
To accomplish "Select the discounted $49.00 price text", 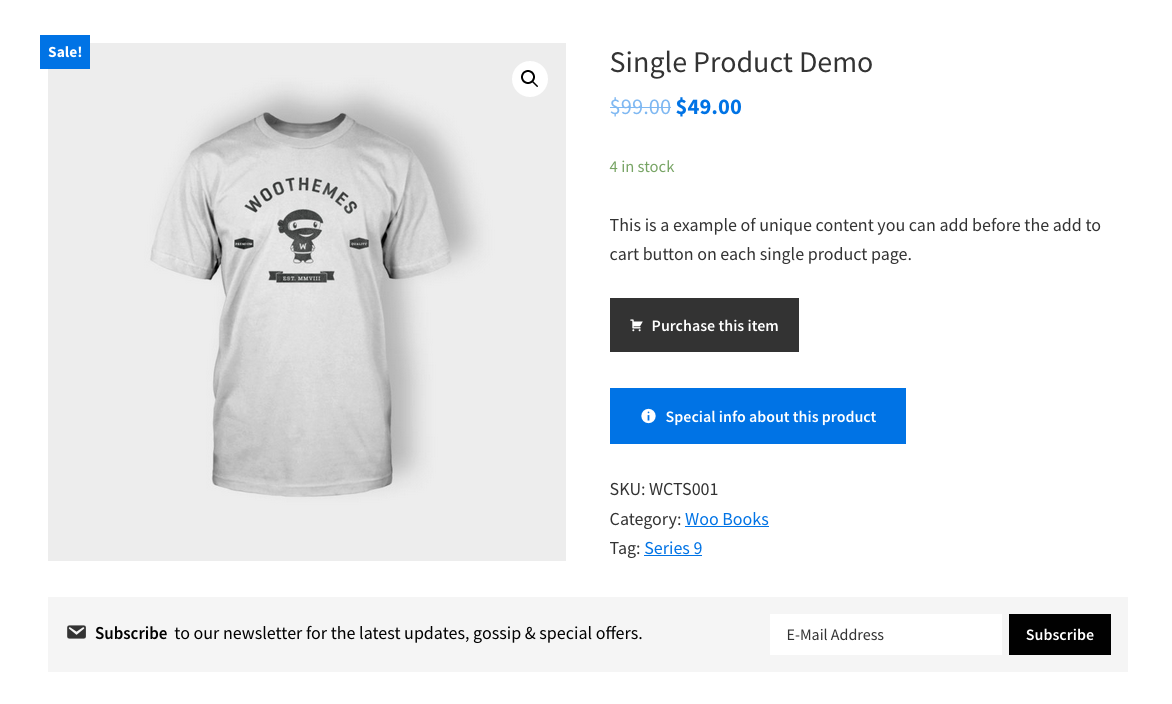I will point(708,106).
